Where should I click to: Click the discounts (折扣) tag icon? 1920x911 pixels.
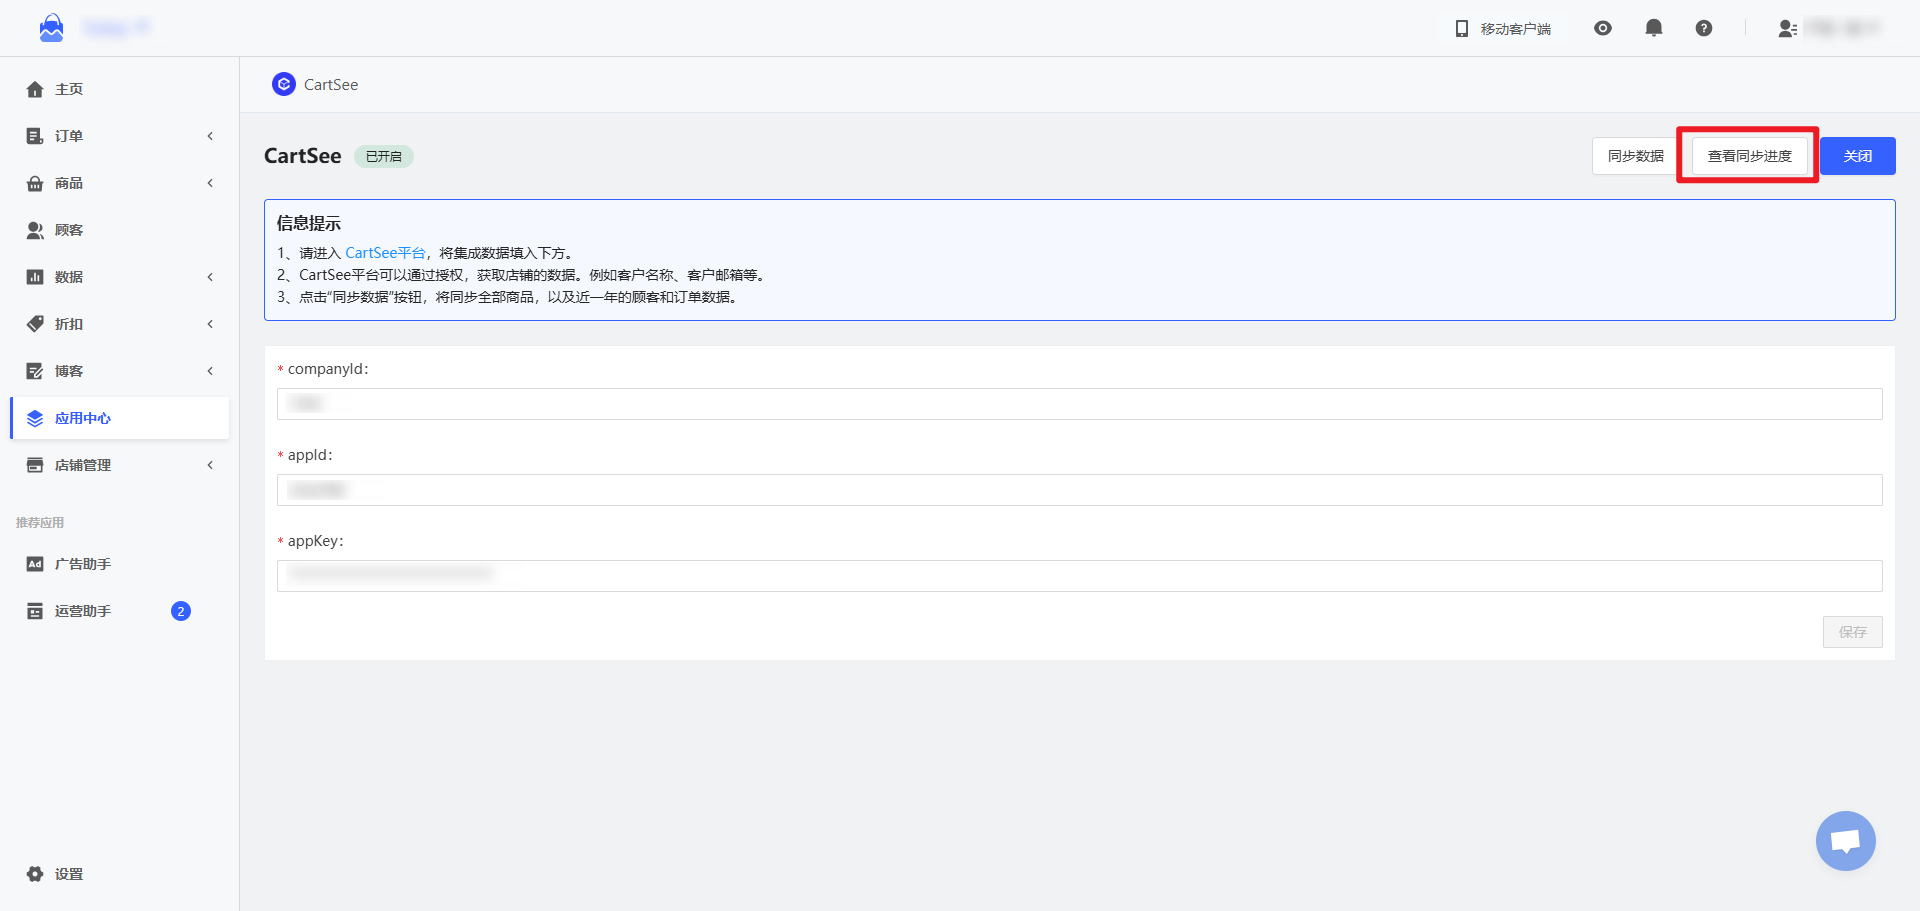point(35,324)
